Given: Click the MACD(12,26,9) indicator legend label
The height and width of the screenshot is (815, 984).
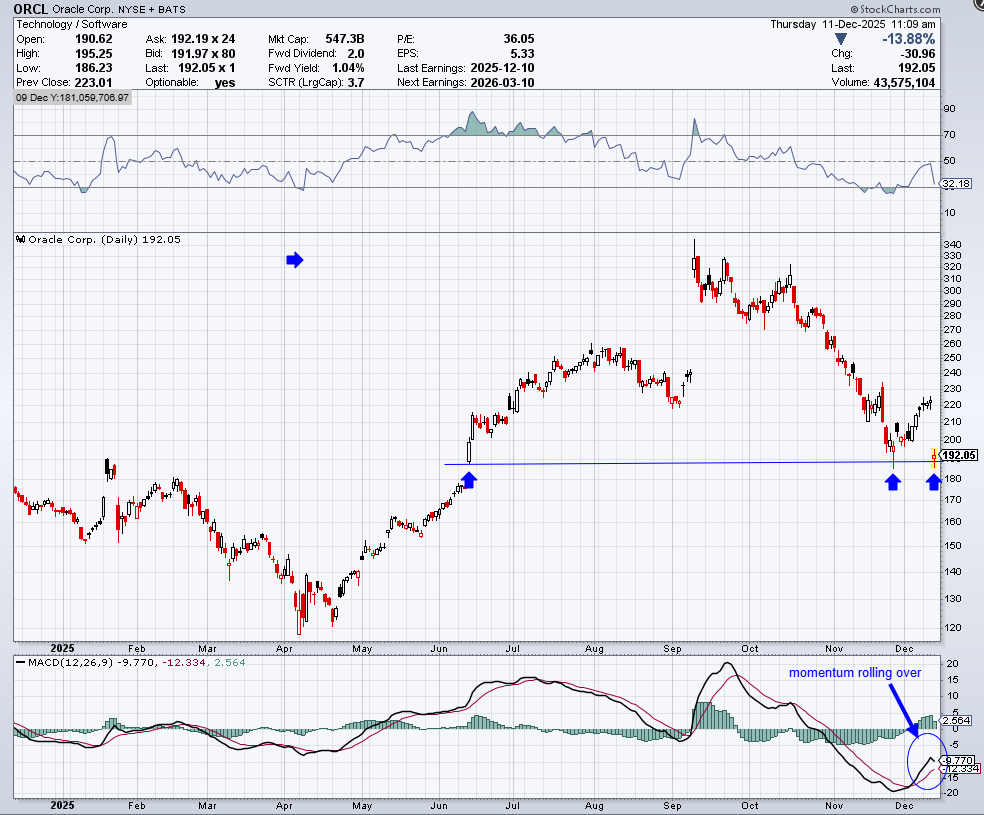Looking at the screenshot, I should [x=70, y=663].
